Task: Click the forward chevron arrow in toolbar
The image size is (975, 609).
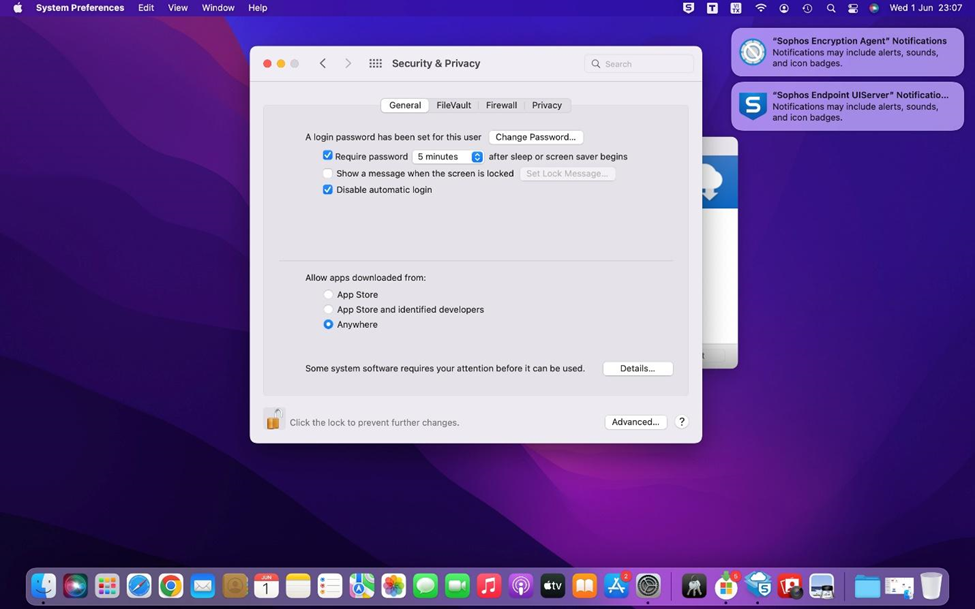Action: [x=348, y=63]
